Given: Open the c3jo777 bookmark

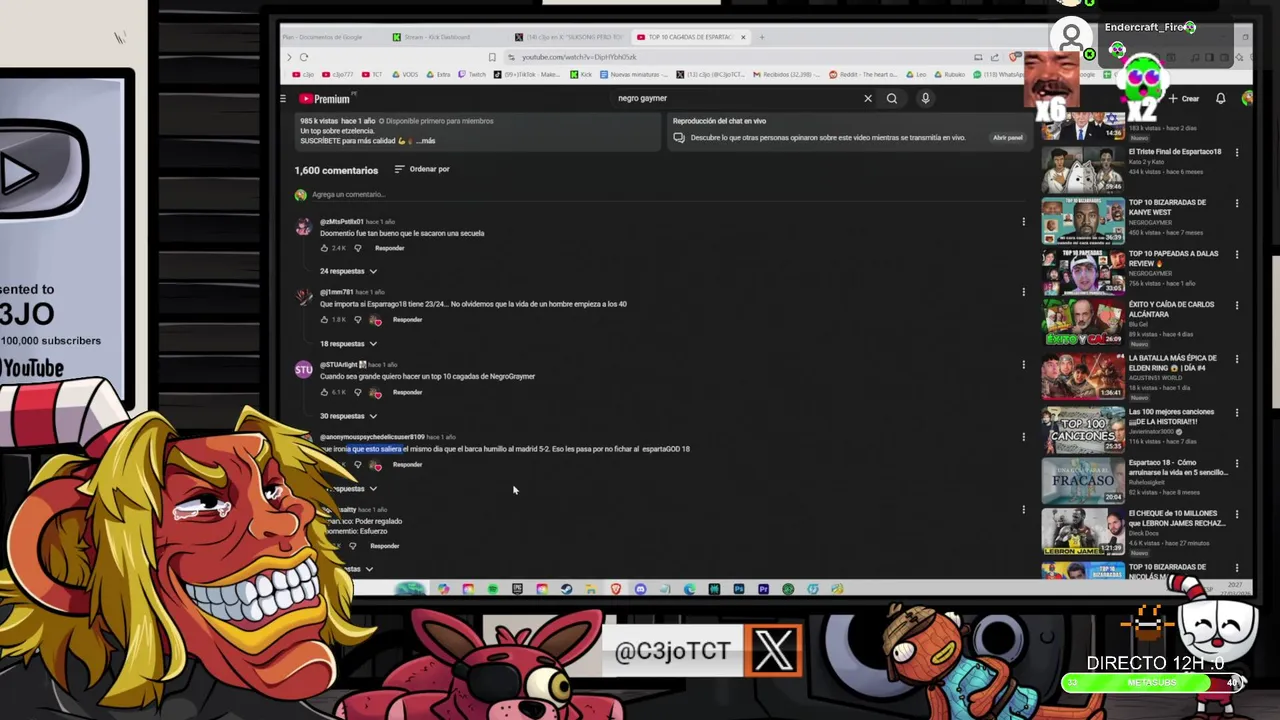Looking at the screenshot, I should (337, 74).
